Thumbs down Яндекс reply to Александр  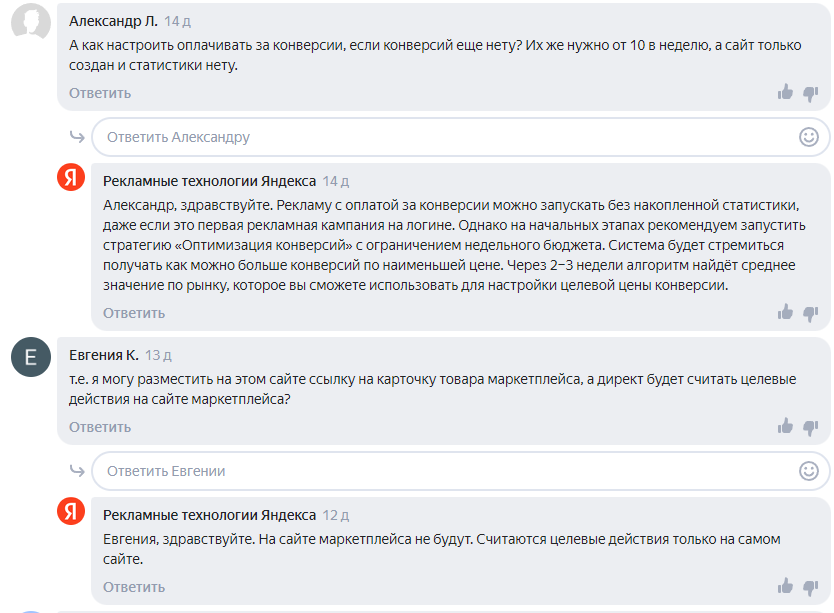(x=810, y=312)
